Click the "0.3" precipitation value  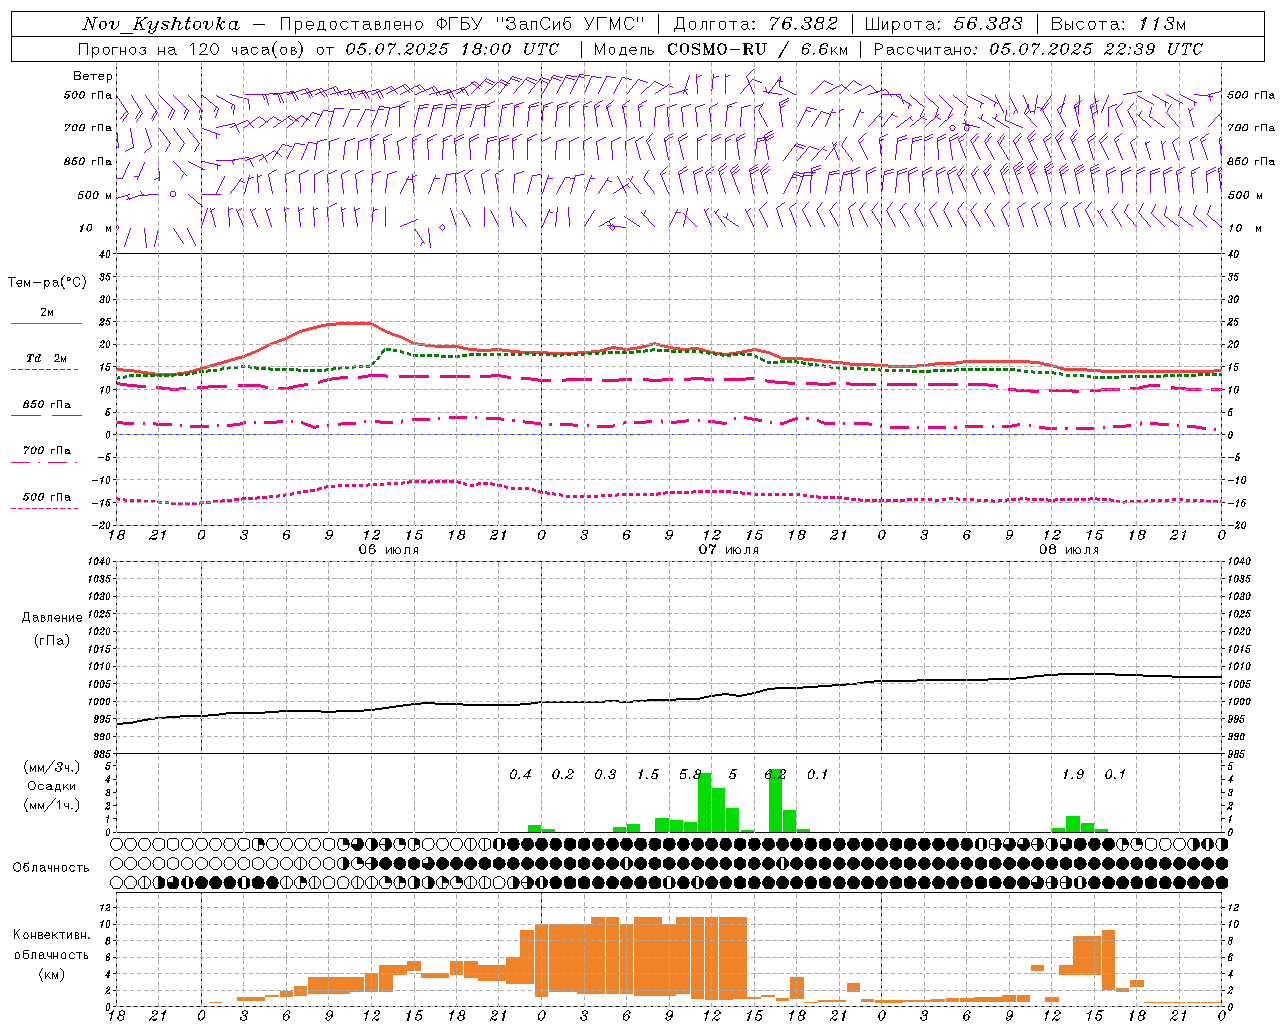(x=605, y=775)
